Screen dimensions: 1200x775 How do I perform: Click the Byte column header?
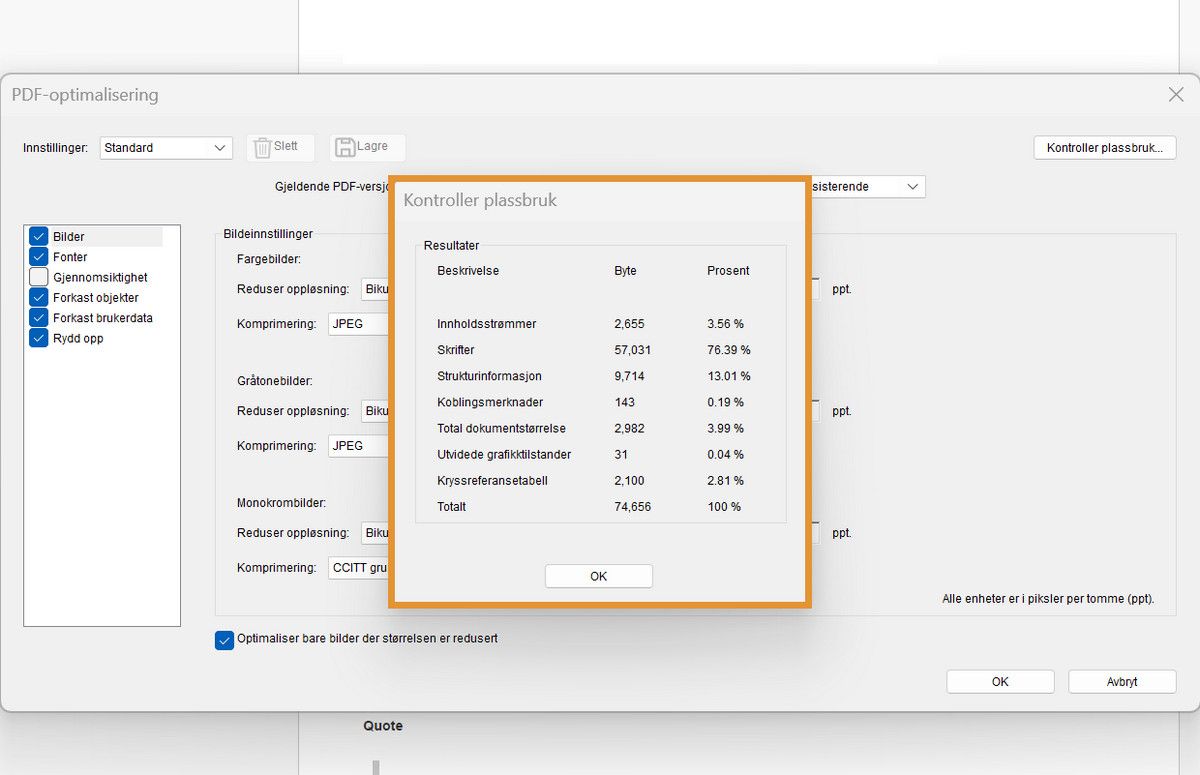coord(625,271)
